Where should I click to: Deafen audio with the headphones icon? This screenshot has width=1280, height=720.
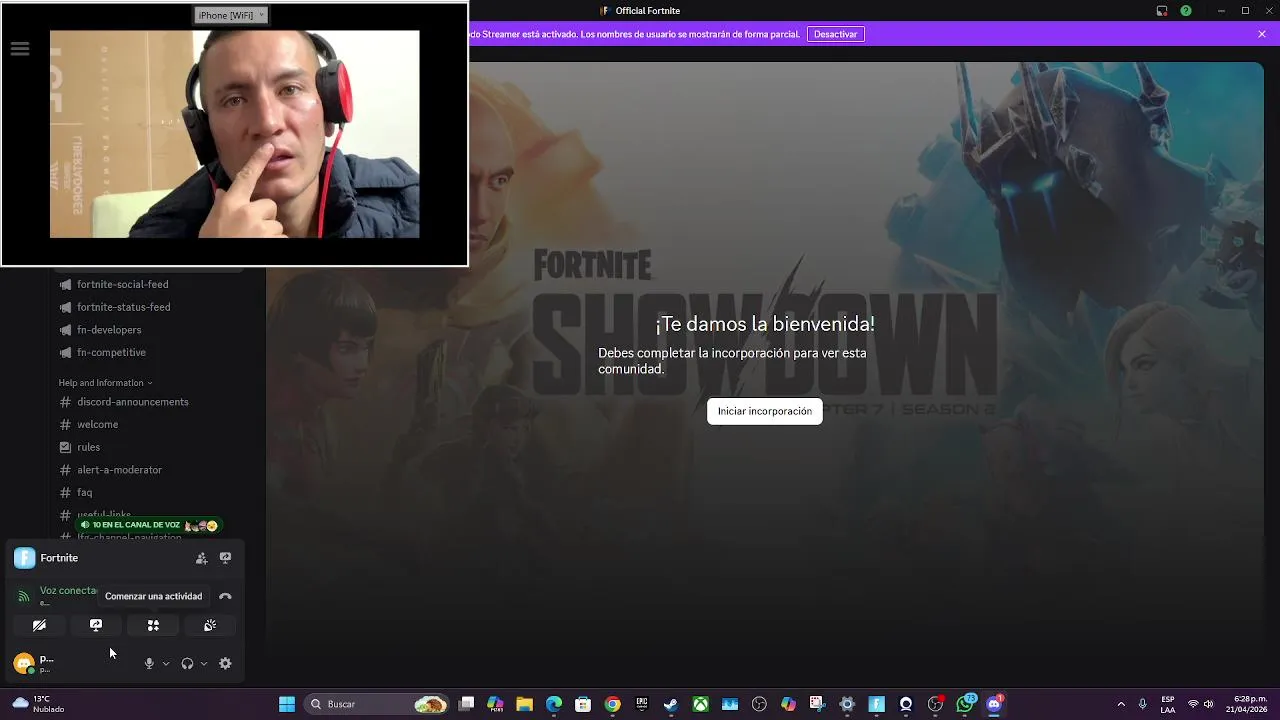[187, 663]
